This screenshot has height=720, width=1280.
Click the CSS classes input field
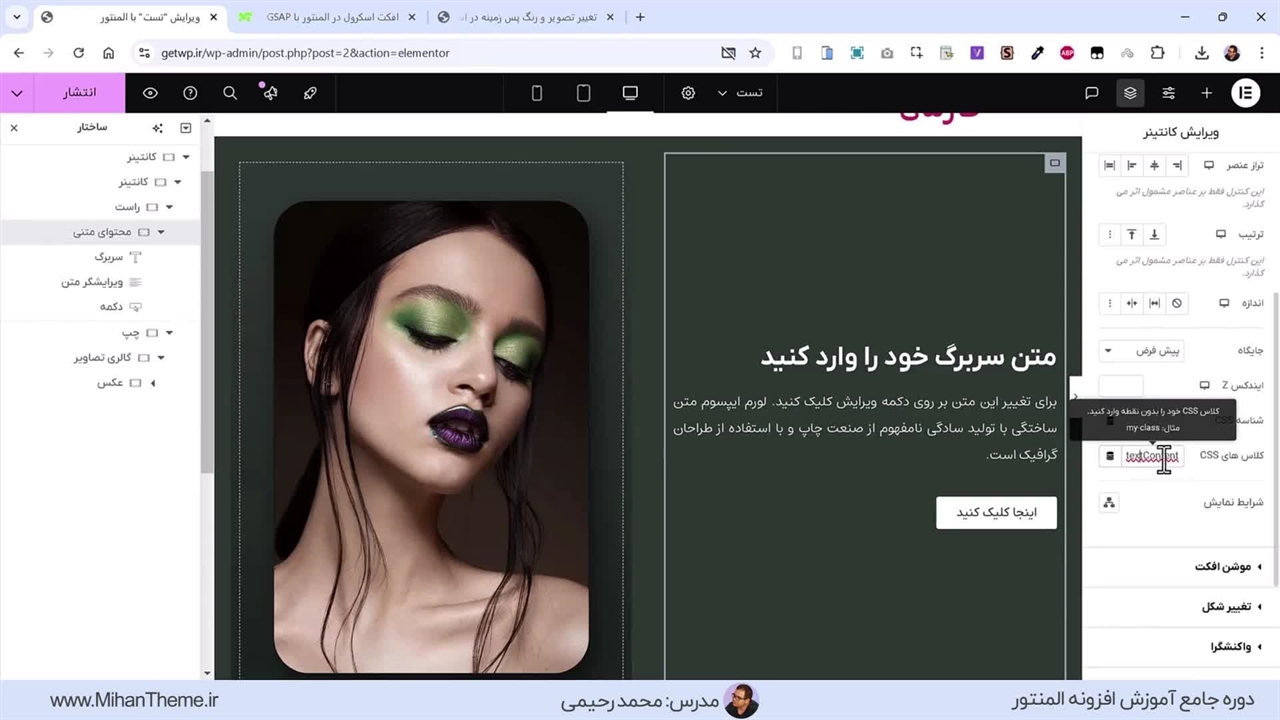click(1151, 456)
